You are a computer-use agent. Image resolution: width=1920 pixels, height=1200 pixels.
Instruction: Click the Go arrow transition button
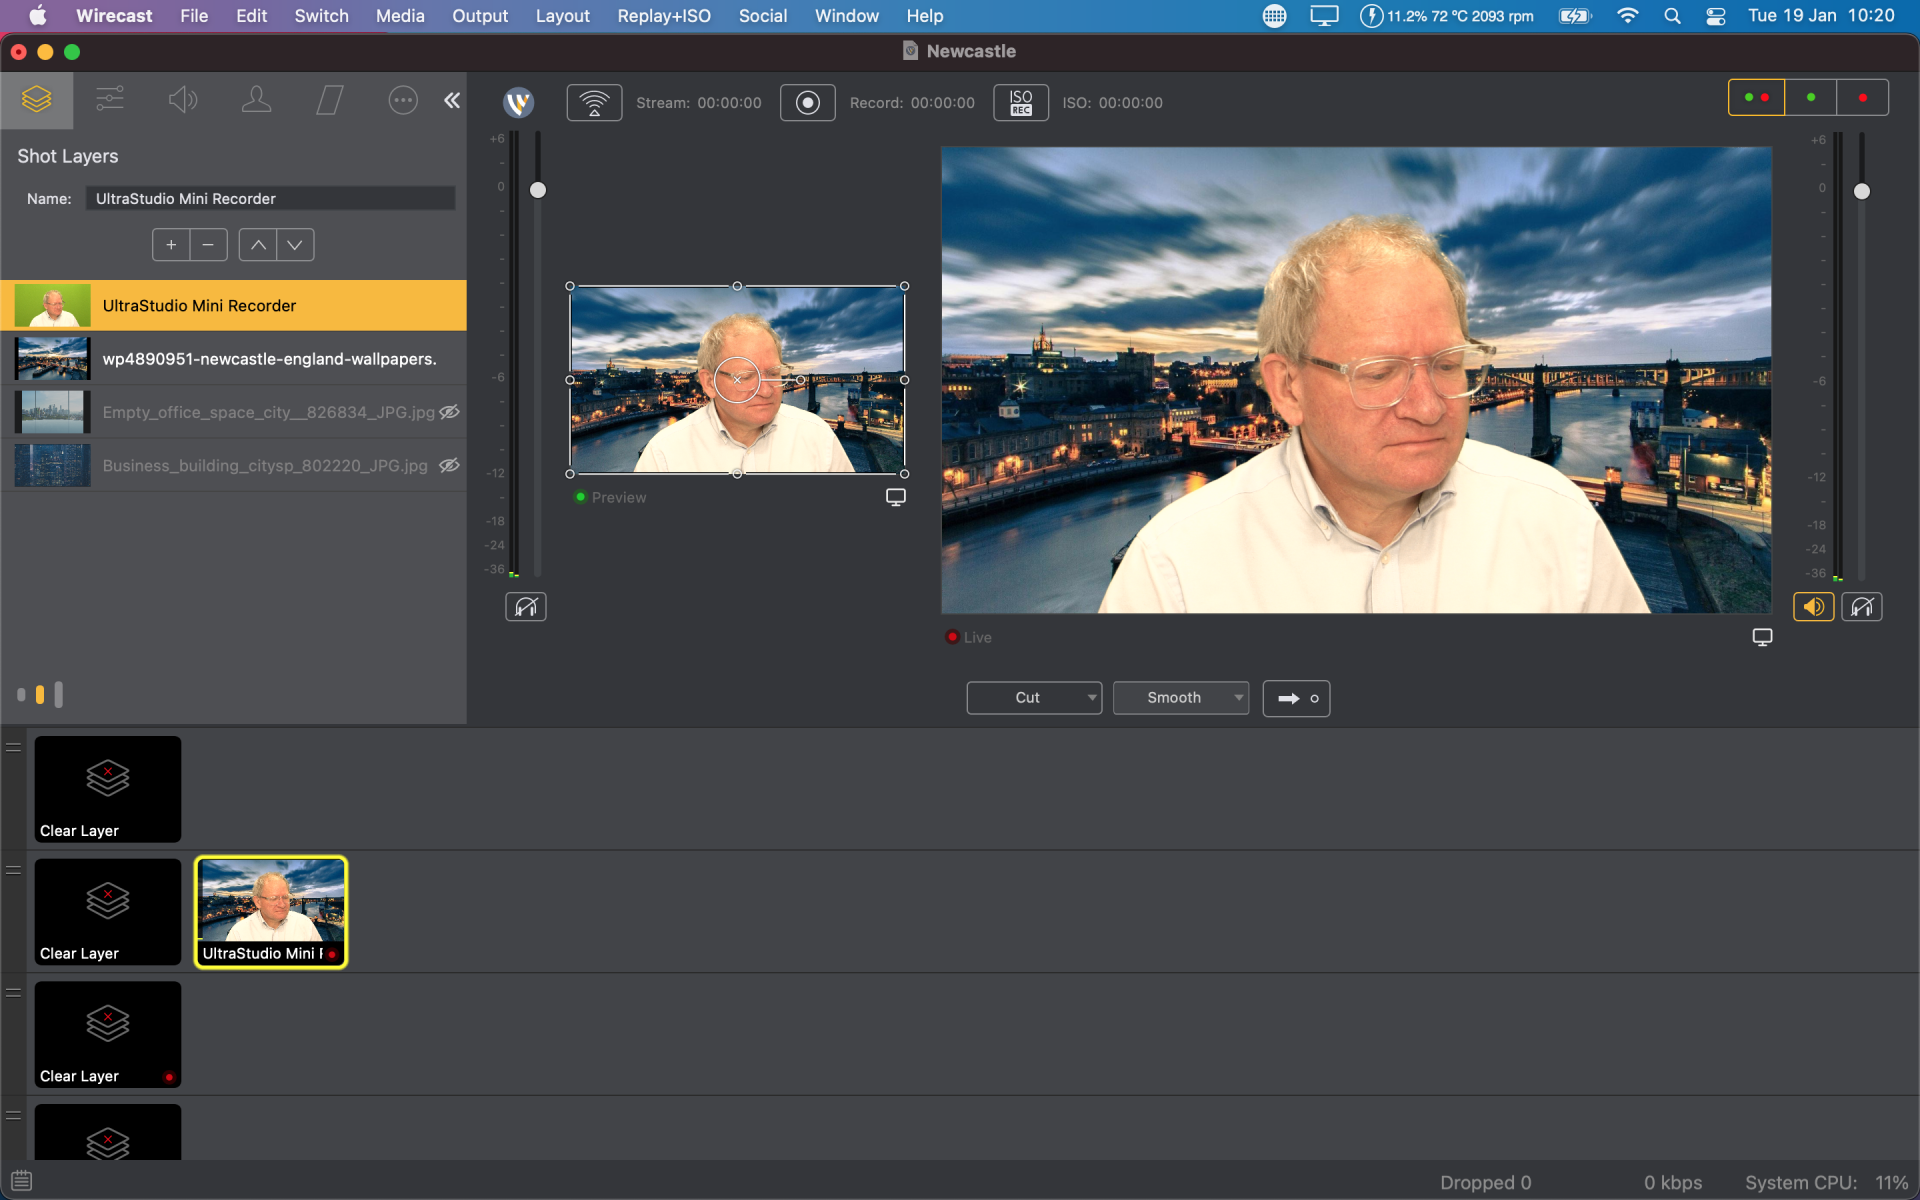coord(1296,698)
